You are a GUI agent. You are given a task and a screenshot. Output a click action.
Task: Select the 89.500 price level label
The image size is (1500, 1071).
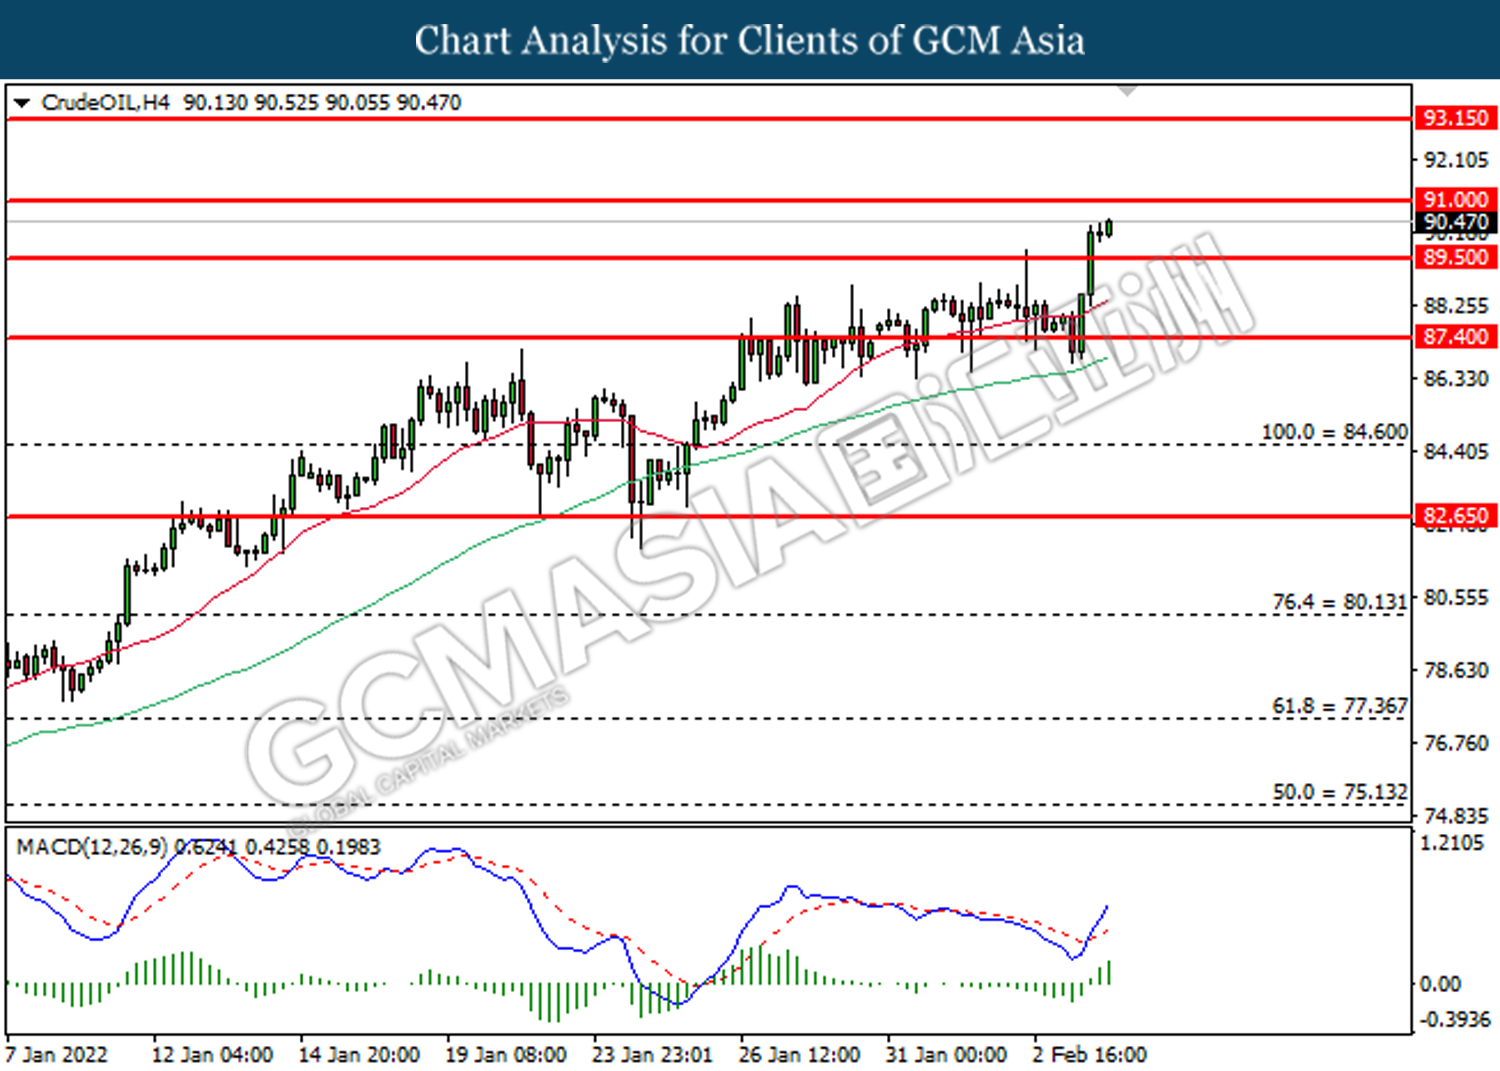click(1456, 257)
